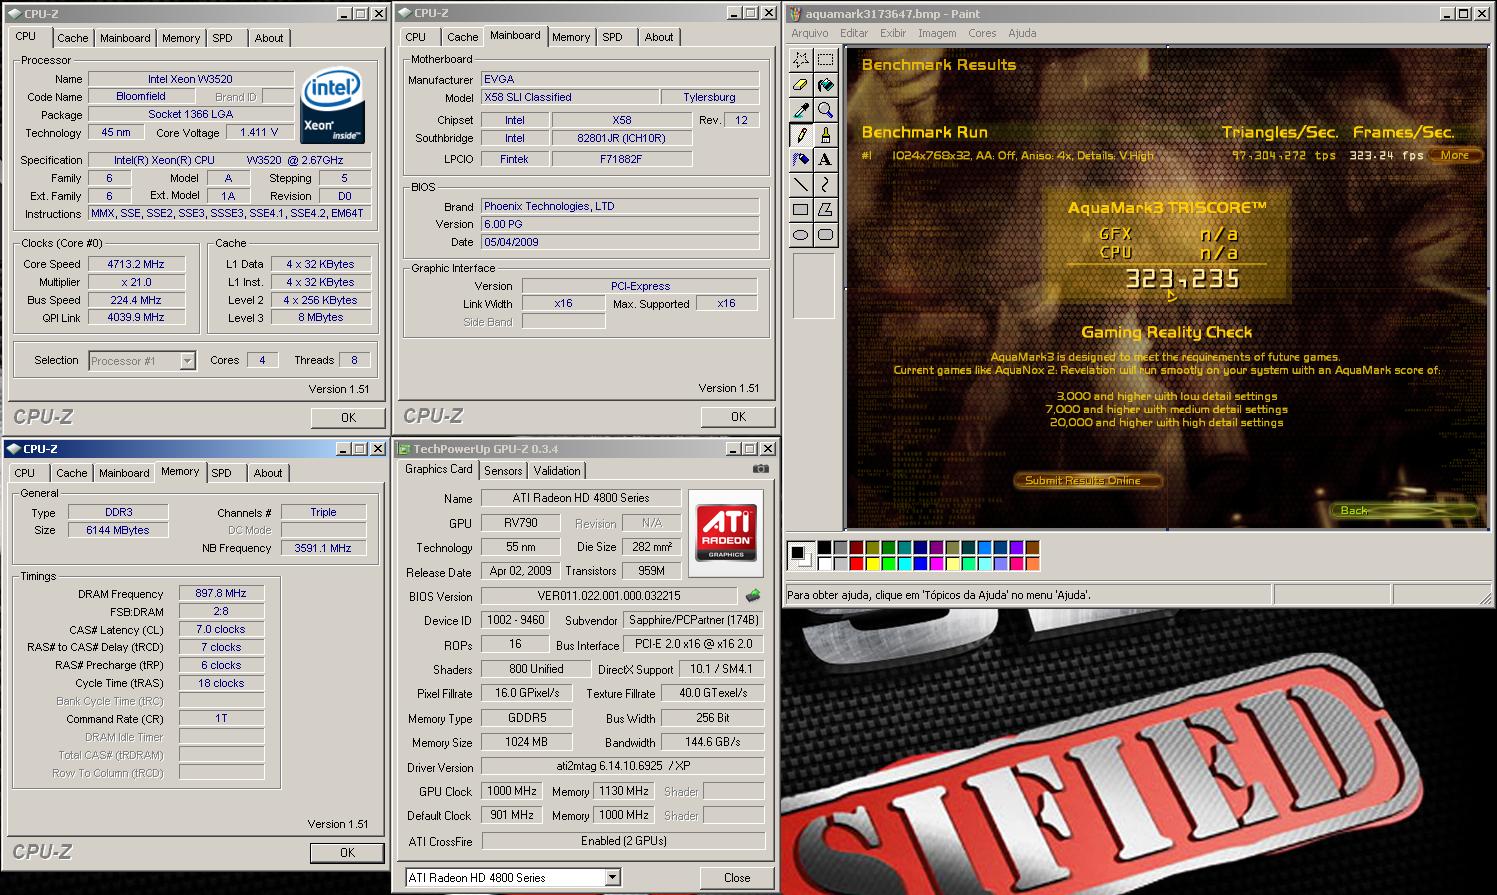This screenshot has width=1497, height=895.
Task: Click the BIOS Date value 05/04/2009
Action: tap(620, 242)
